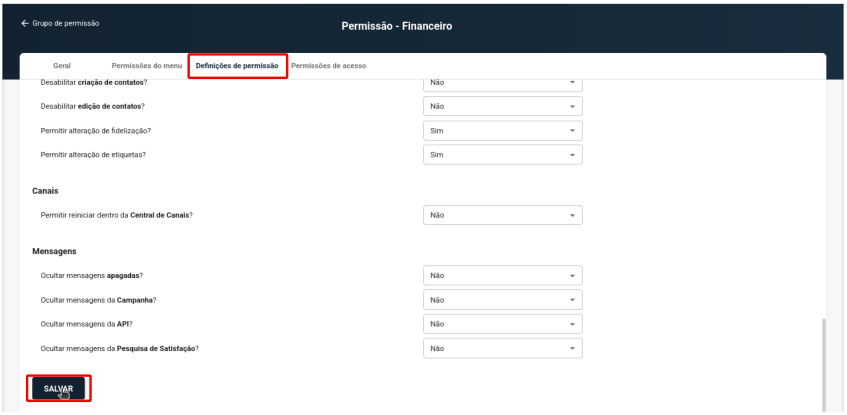847x415 pixels.
Task: Go back via Grupo de permissão link
Action: 66,24
